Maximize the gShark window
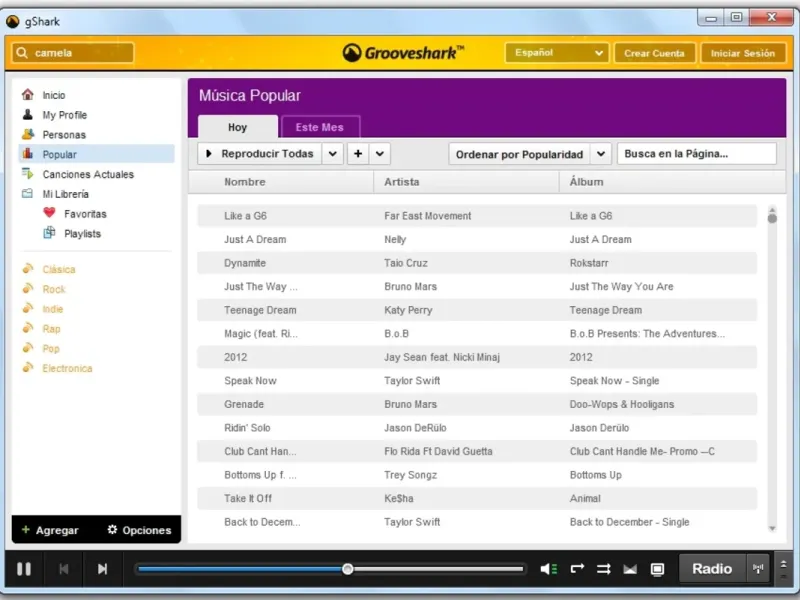 (x=736, y=17)
